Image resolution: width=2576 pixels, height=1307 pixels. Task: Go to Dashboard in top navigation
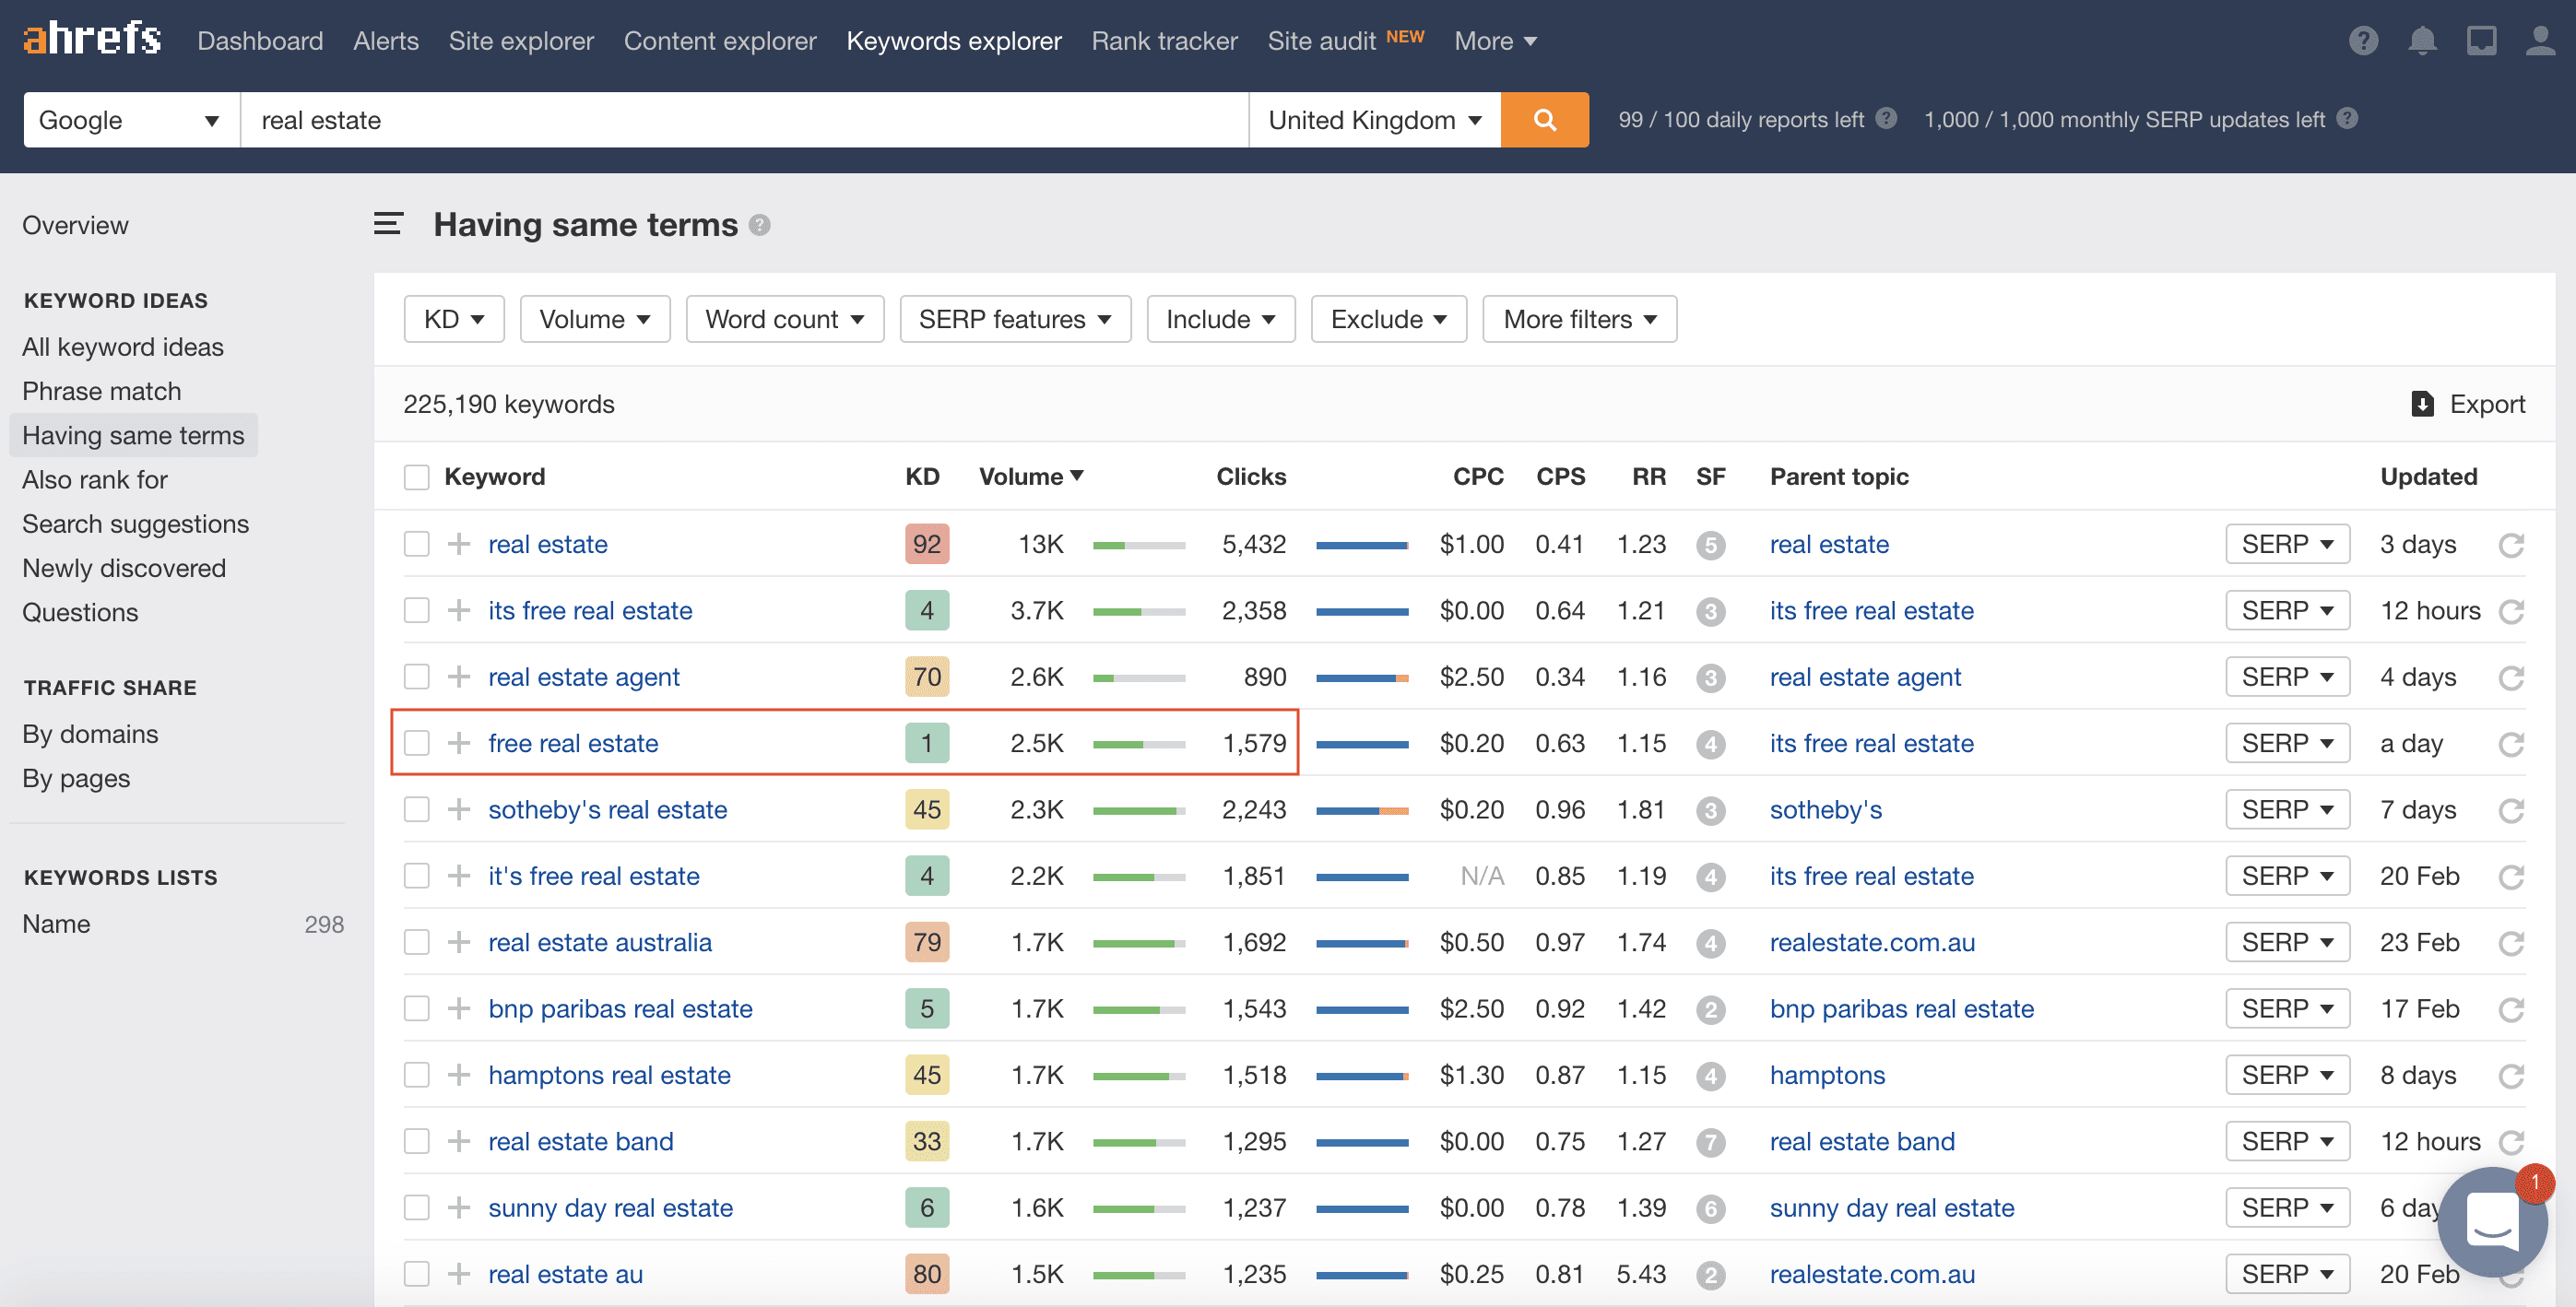[x=260, y=41]
